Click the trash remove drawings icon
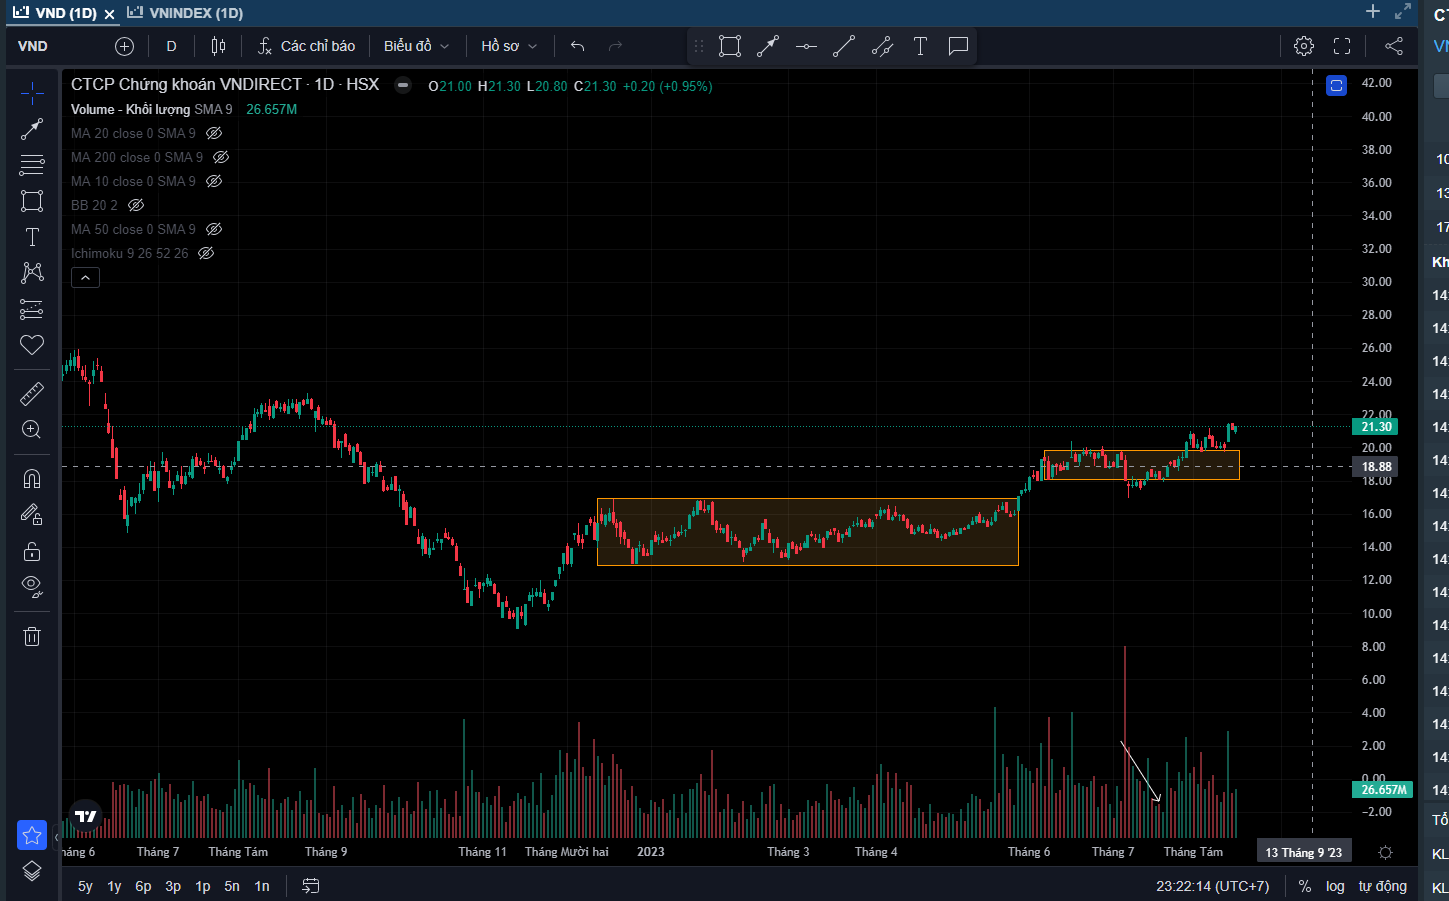The image size is (1449, 901). point(32,636)
